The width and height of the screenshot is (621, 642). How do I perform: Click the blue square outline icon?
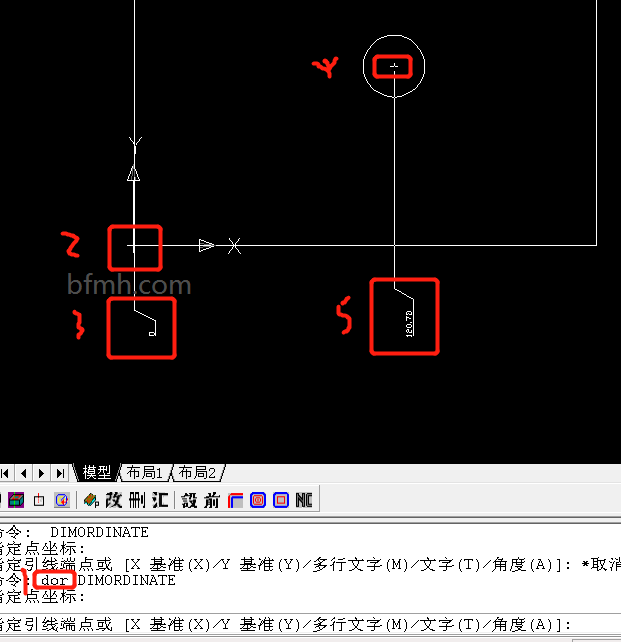pyautogui.click(x=281, y=500)
